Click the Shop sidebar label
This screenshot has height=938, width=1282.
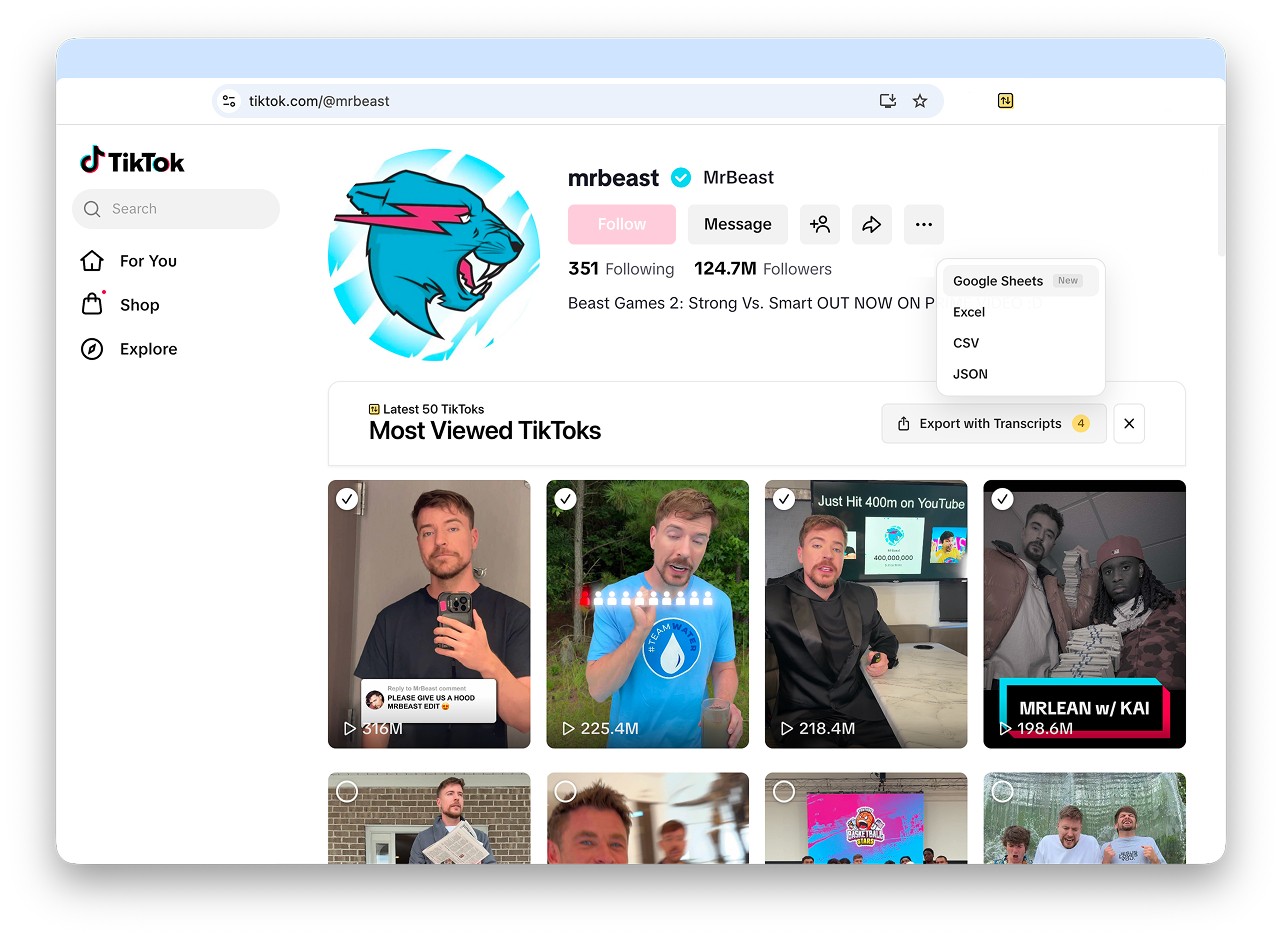click(x=140, y=305)
